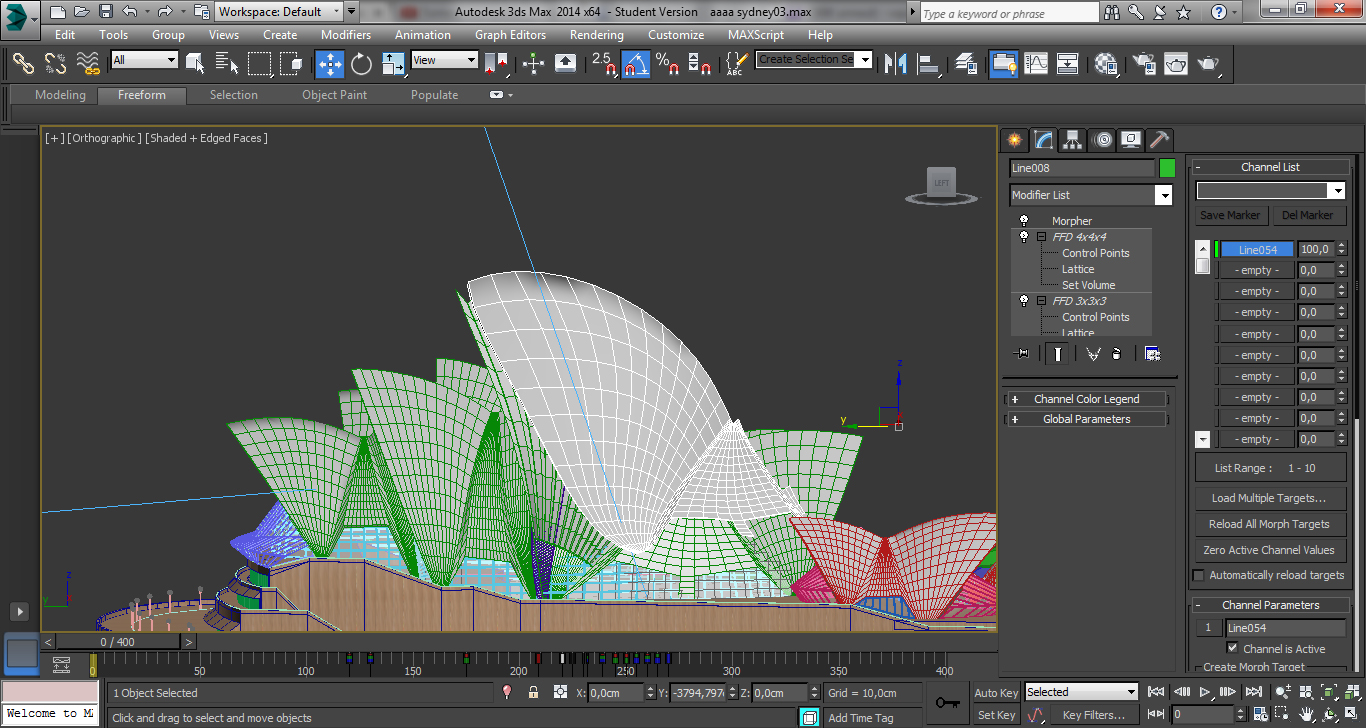Open the Graph Editors menu

510,34
